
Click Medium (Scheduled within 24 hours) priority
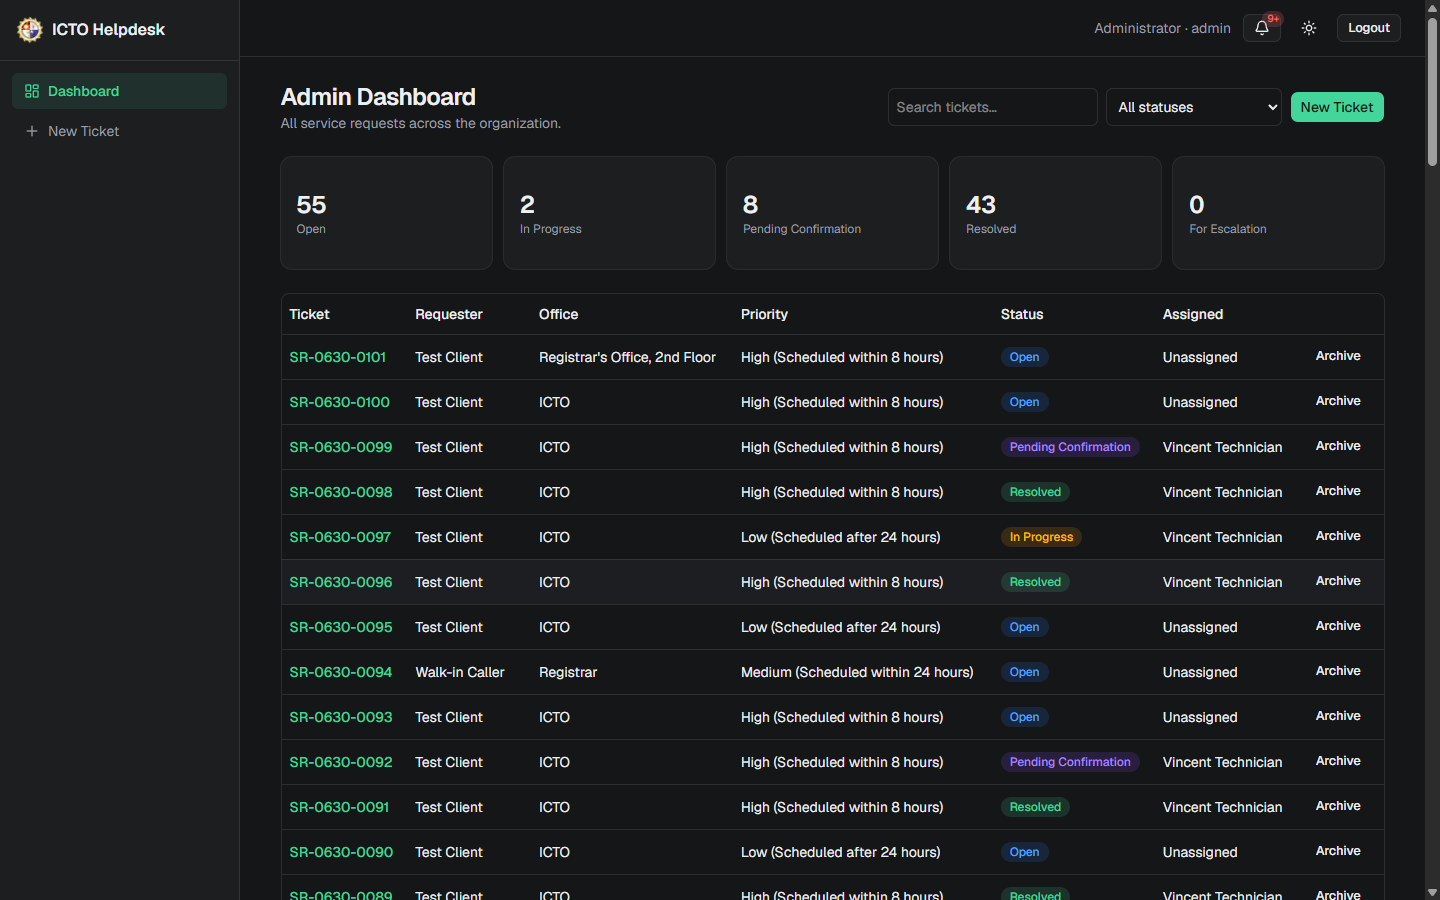click(857, 672)
